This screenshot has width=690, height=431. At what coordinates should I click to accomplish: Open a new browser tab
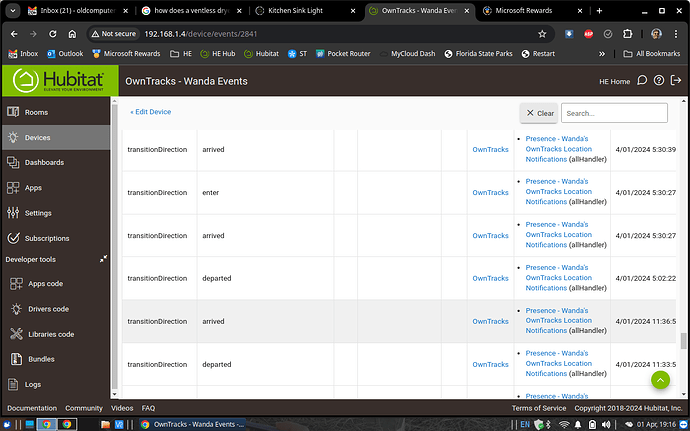point(599,11)
